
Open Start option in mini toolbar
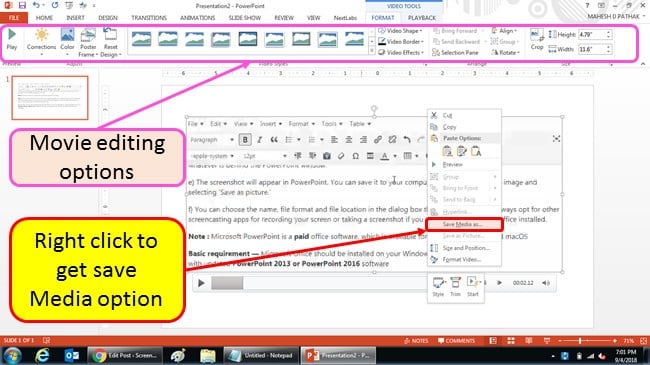tap(473, 287)
